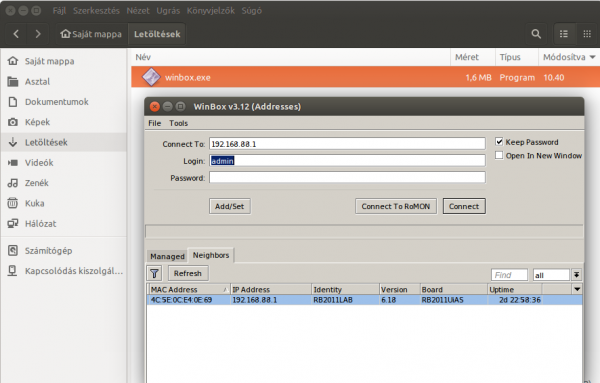Sort by Uptime column header
The width and height of the screenshot is (600, 383).
[x=515, y=289]
